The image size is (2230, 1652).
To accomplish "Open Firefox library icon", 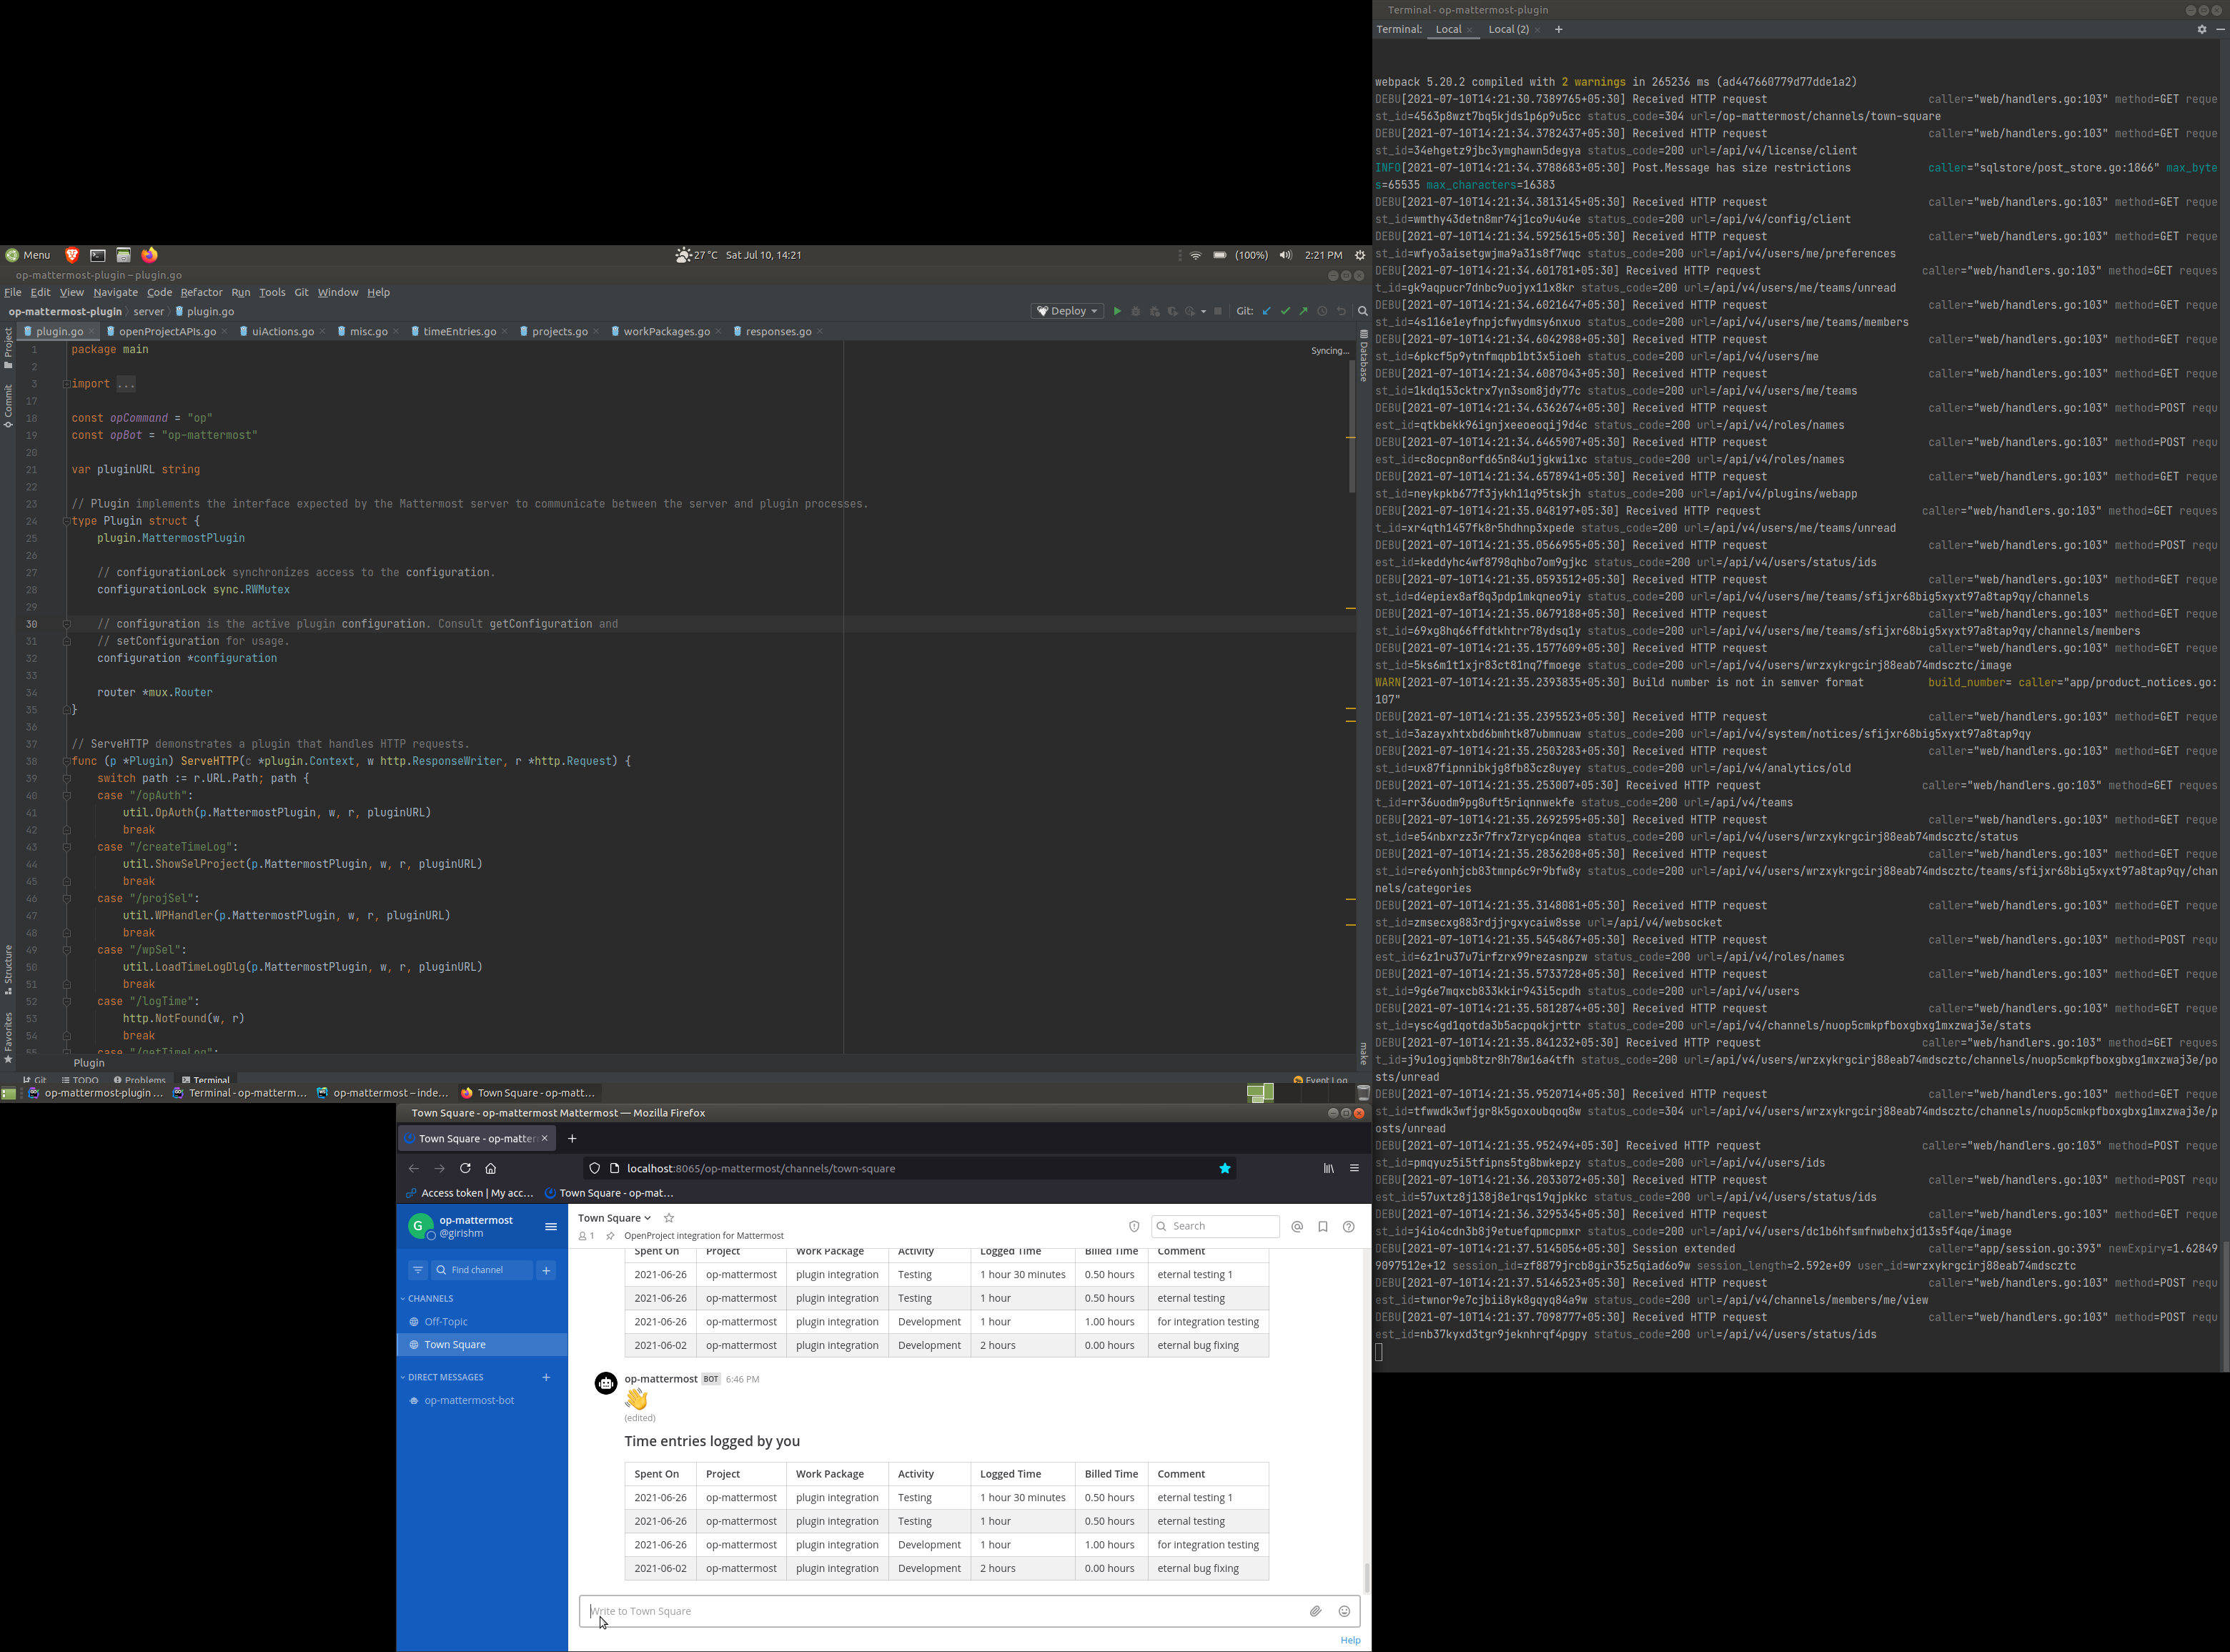I will tap(1329, 1168).
